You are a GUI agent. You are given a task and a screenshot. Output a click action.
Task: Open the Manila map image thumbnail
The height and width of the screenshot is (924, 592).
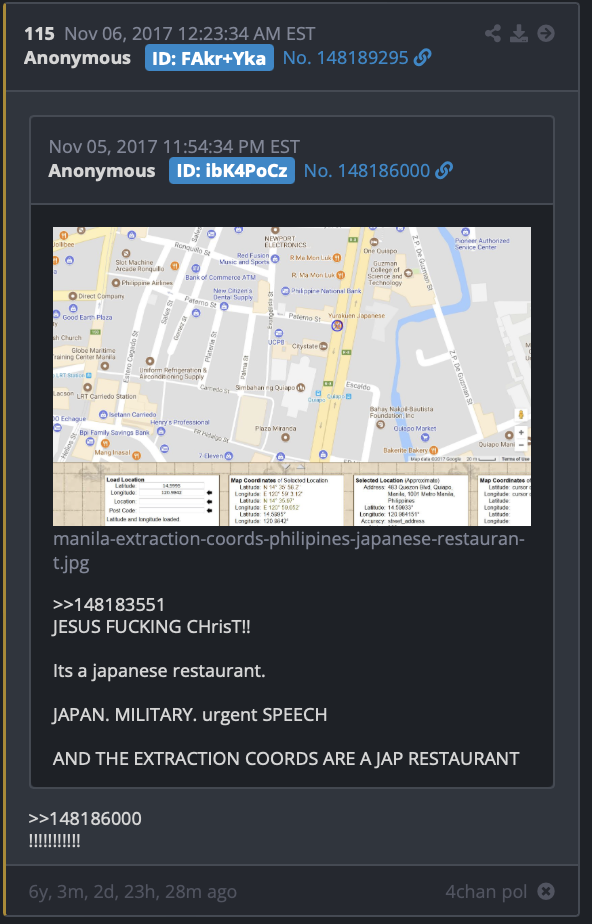tap(292, 376)
